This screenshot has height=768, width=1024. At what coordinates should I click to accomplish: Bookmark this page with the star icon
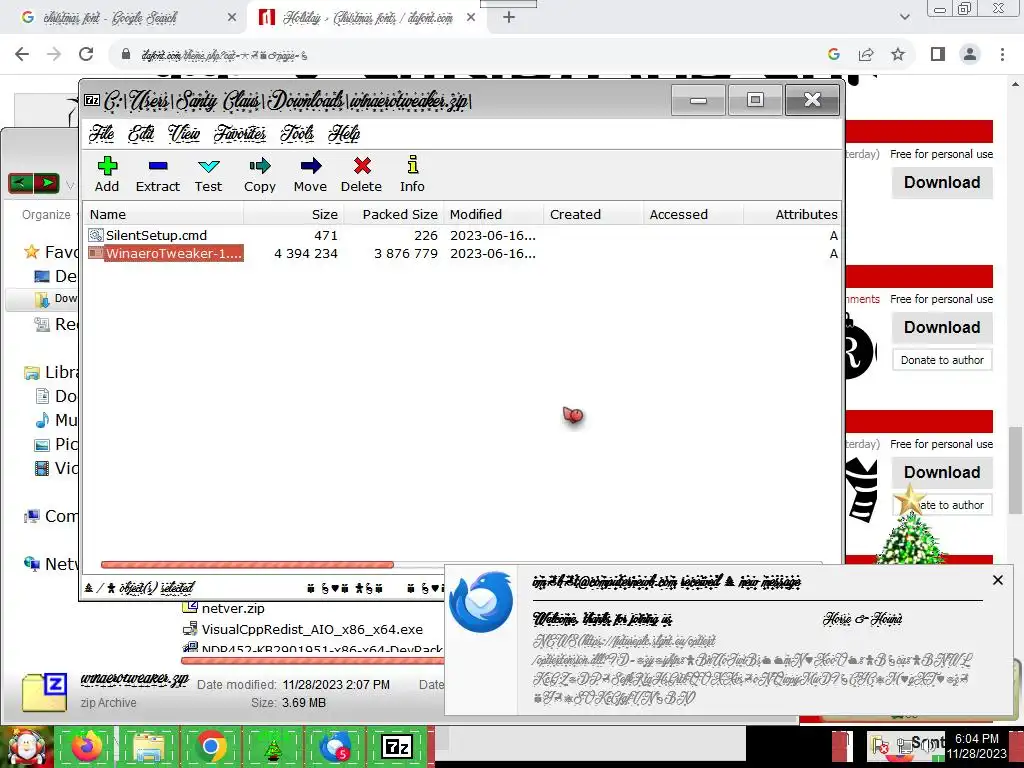[898, 54]
